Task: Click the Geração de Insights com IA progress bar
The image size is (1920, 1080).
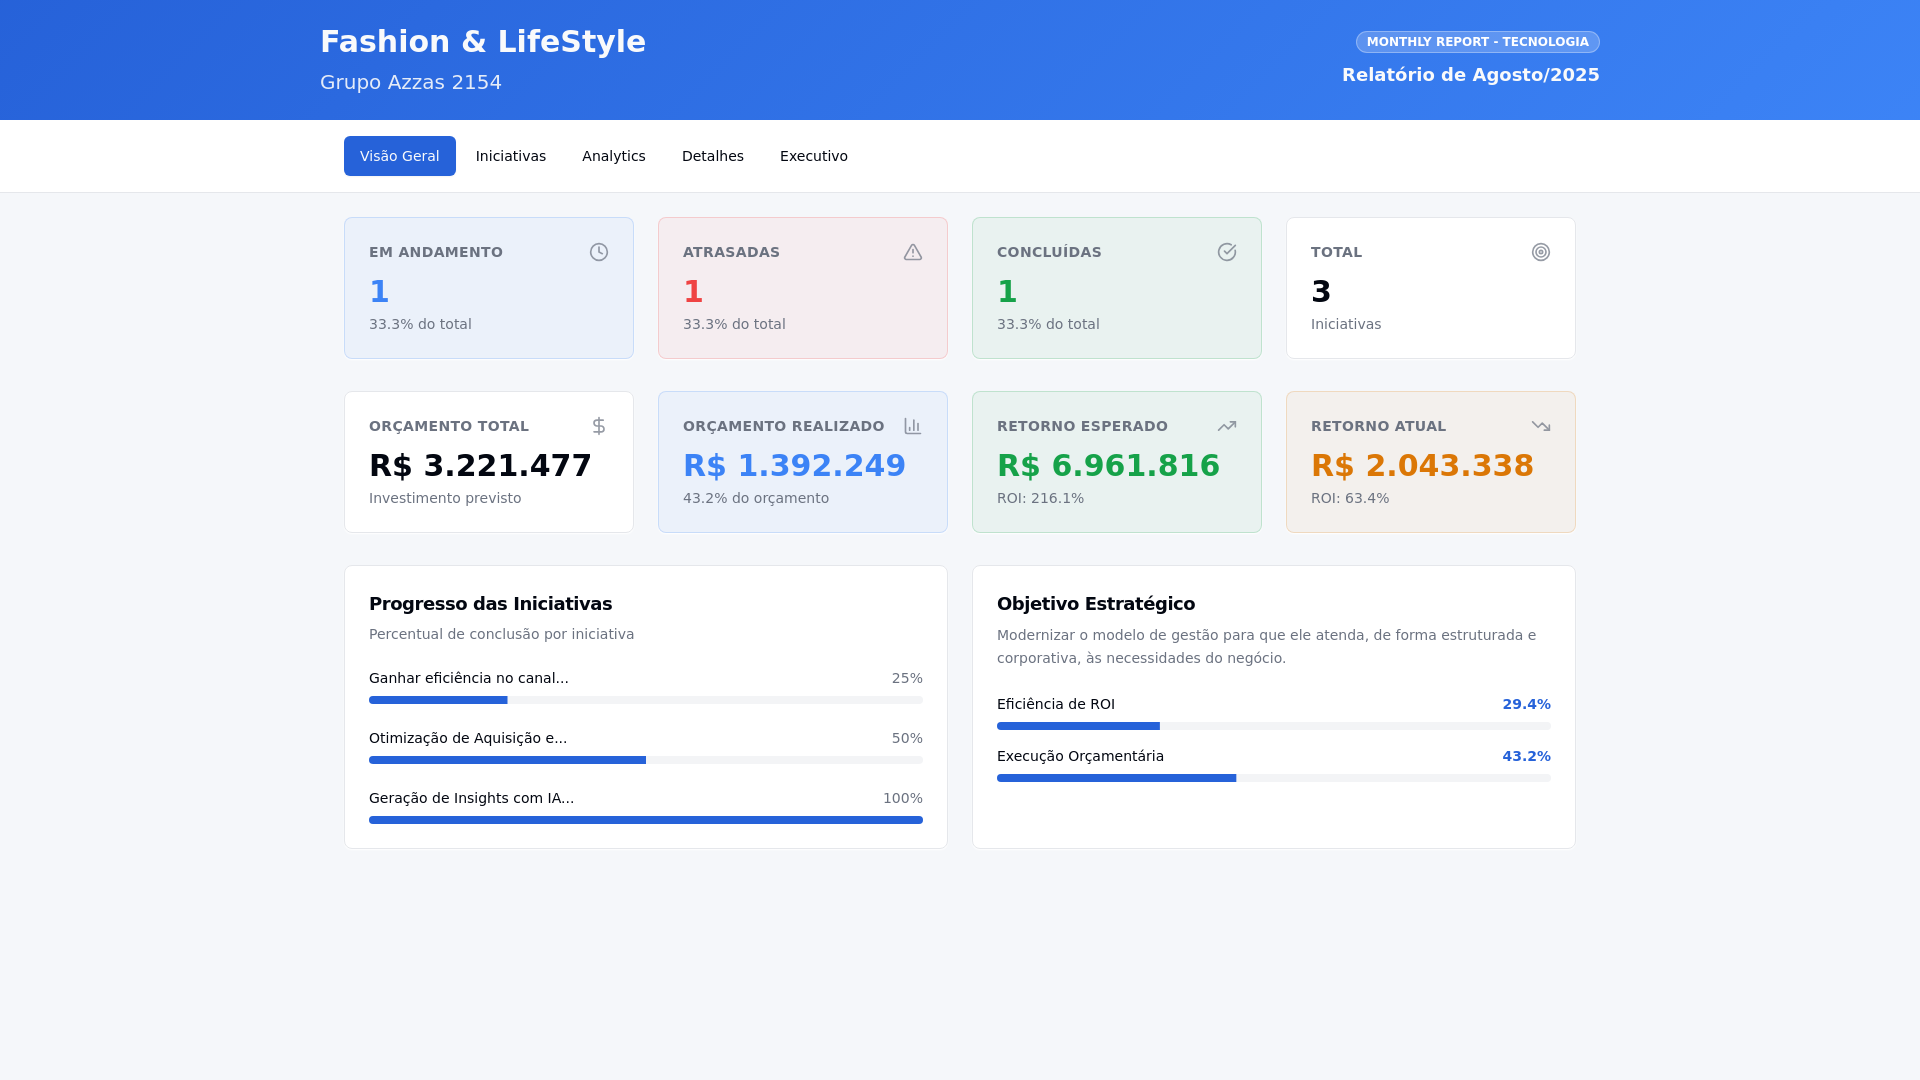Action: point(646,820)
